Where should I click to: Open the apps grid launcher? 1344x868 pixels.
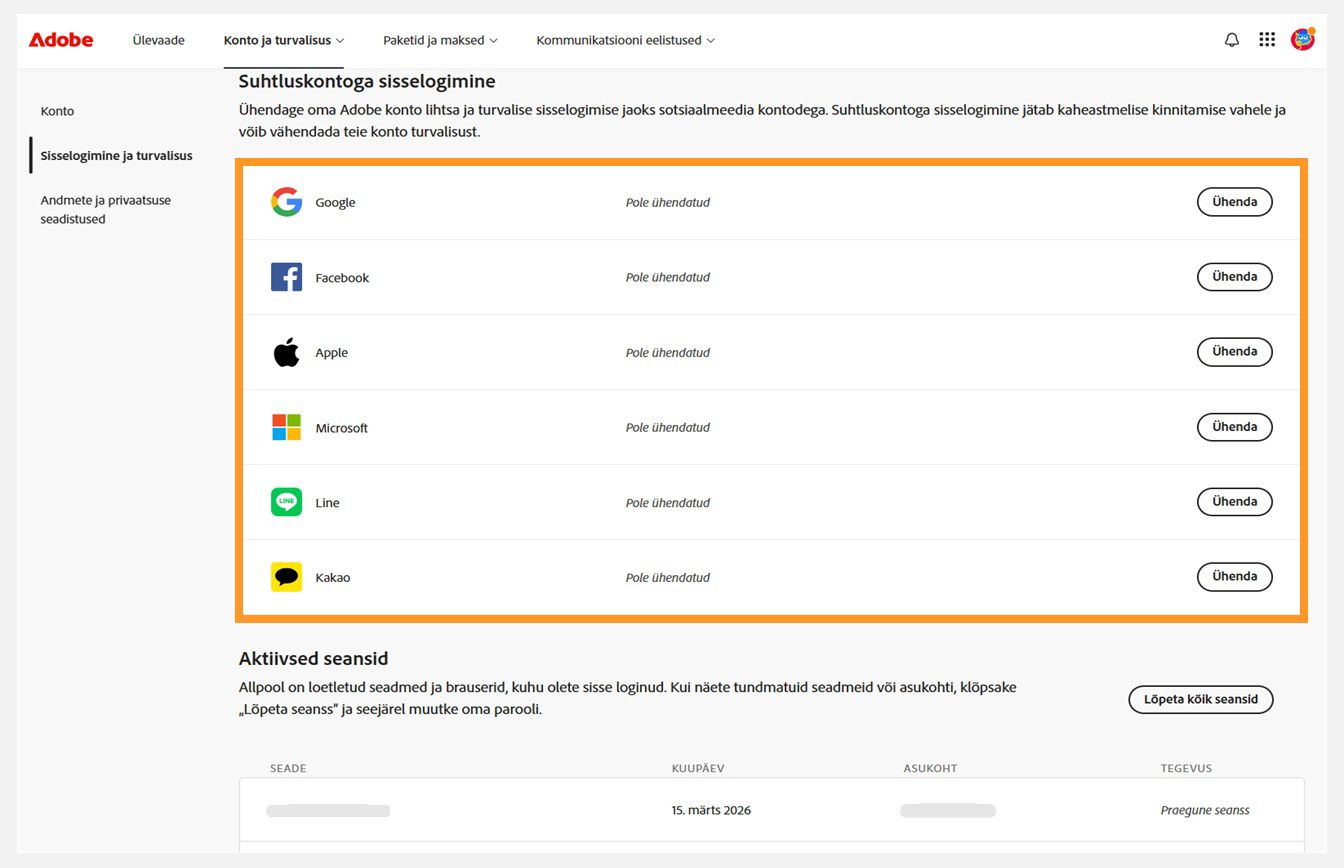(x=1267, y=40)
